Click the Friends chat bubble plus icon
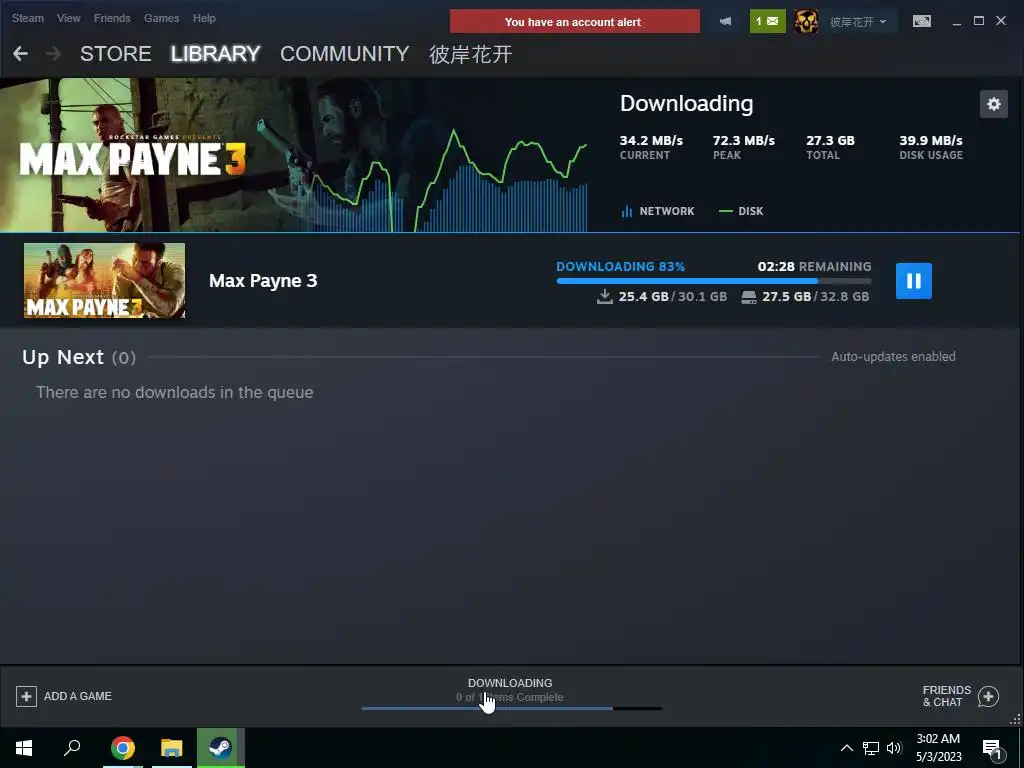The image size is (1024, 768). [989, 697]
